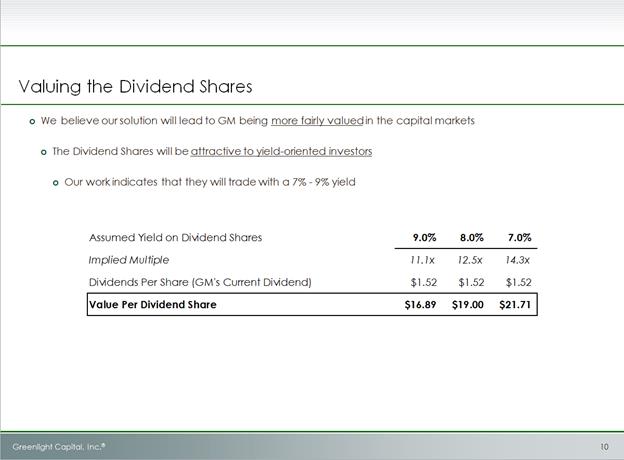The height and width of the screenshot is (460, 624).
Task: Click the slide title 'Valuing the Dividend Shares'
Action: (x=135, y=87)
